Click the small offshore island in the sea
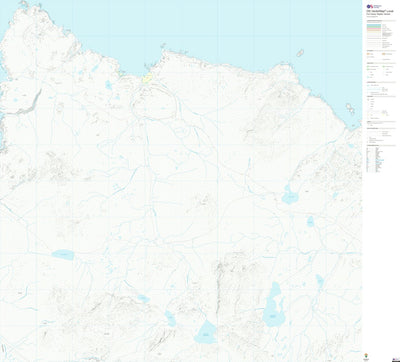Screen dimensions: 400x362 pos(300,53)
